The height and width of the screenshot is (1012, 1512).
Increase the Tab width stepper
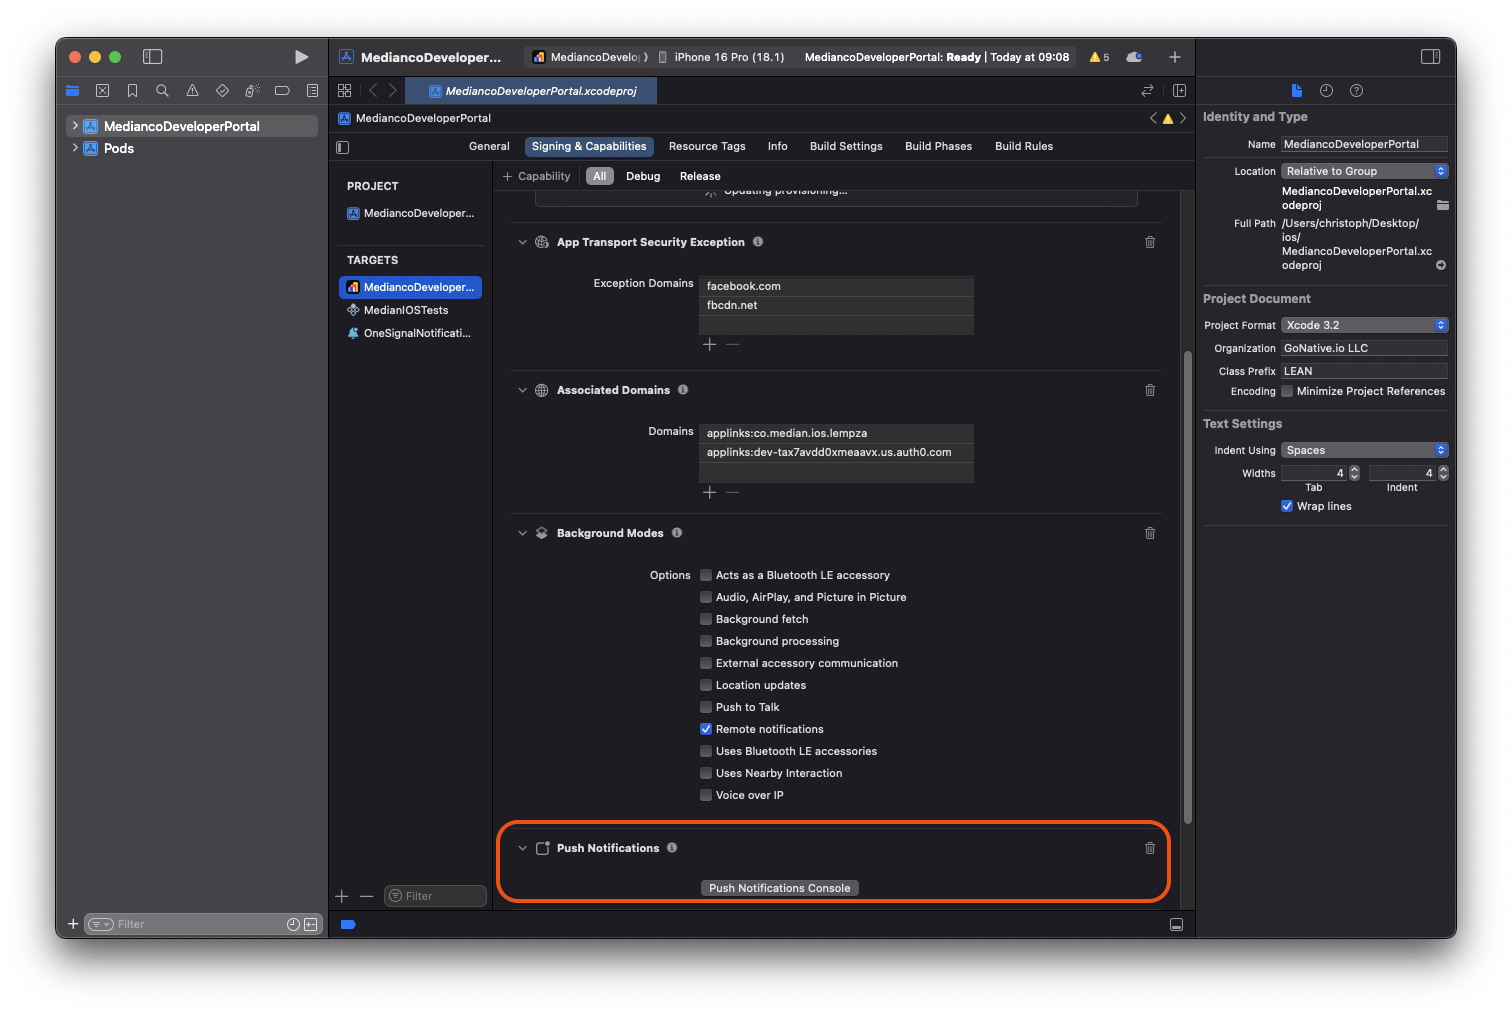[1355, 469]
